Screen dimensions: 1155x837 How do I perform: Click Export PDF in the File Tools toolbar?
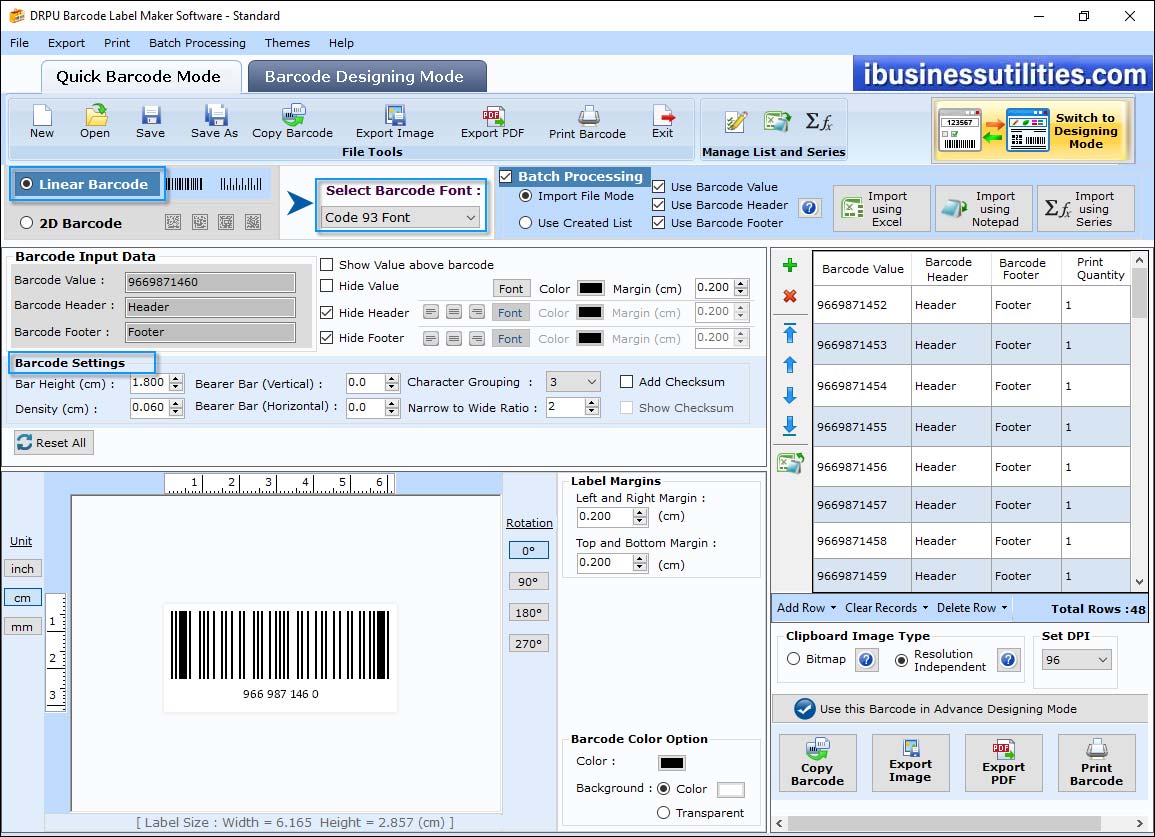click(492, 122)
